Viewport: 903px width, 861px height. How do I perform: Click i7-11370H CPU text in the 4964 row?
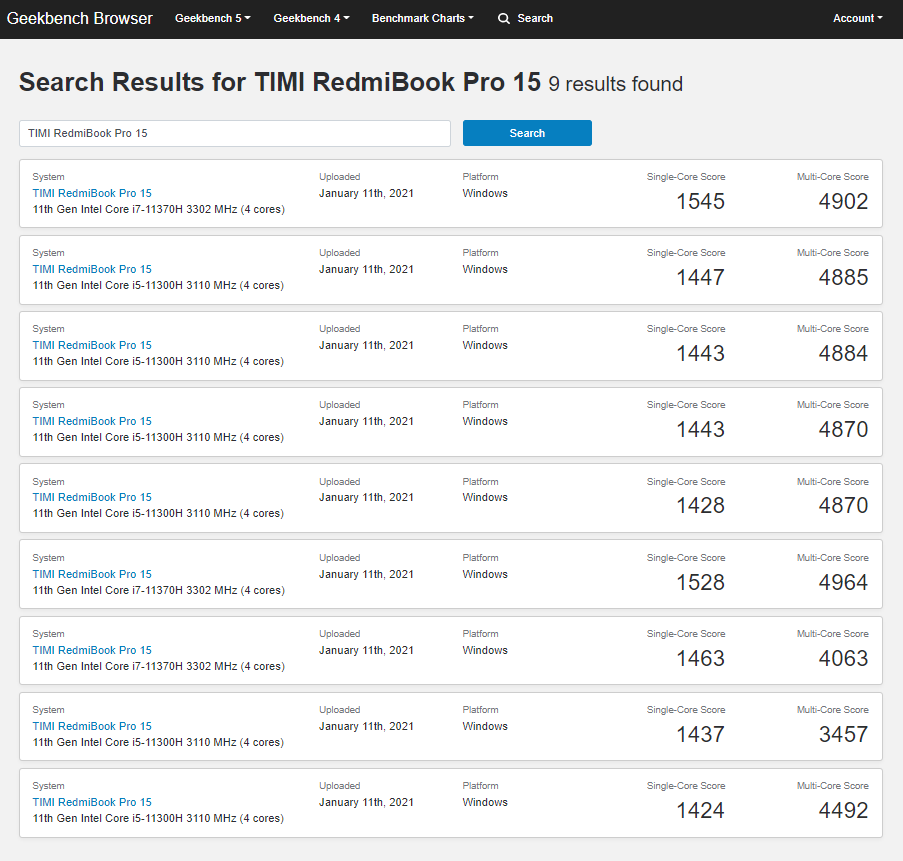pyautogui.click(x=158, y=590)
